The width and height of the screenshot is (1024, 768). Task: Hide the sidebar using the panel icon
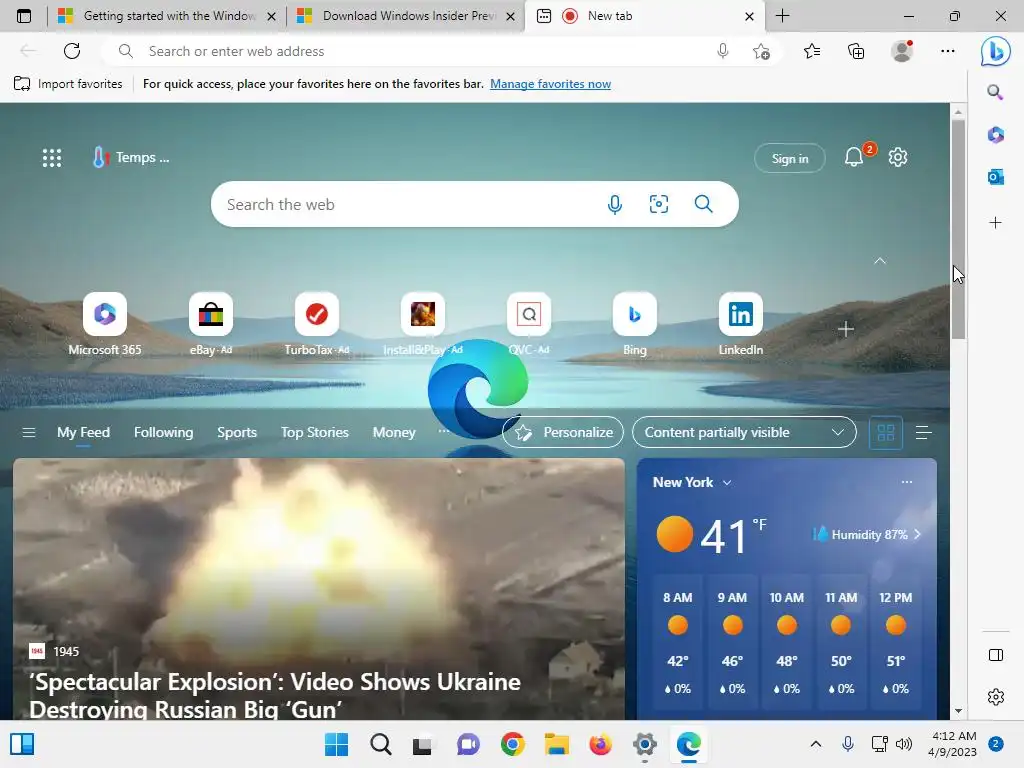click(x=996, y=655)
